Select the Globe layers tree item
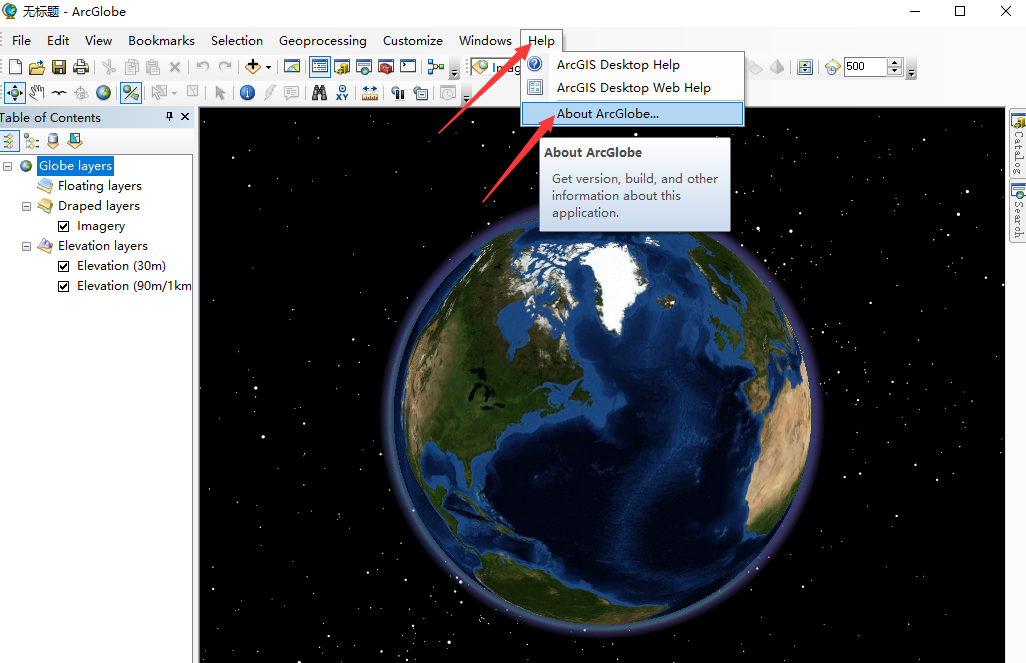Screen dimensions: 1026x663 tap(75, 166)
